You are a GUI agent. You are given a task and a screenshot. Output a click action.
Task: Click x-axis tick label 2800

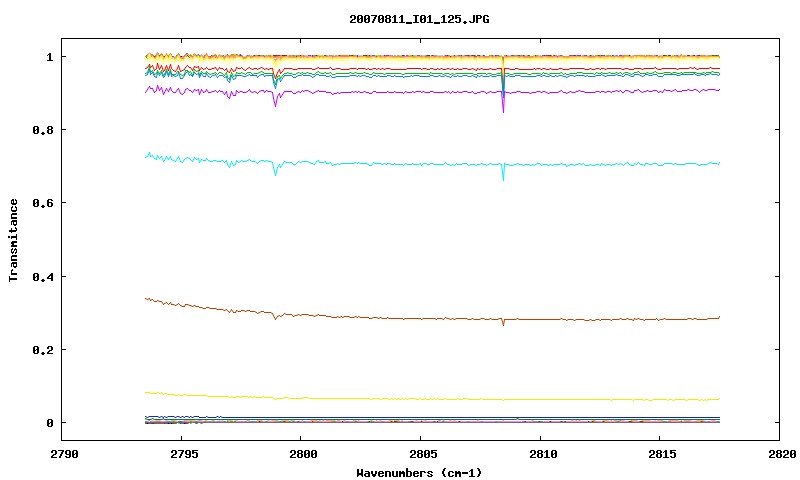tap(303, 454)
